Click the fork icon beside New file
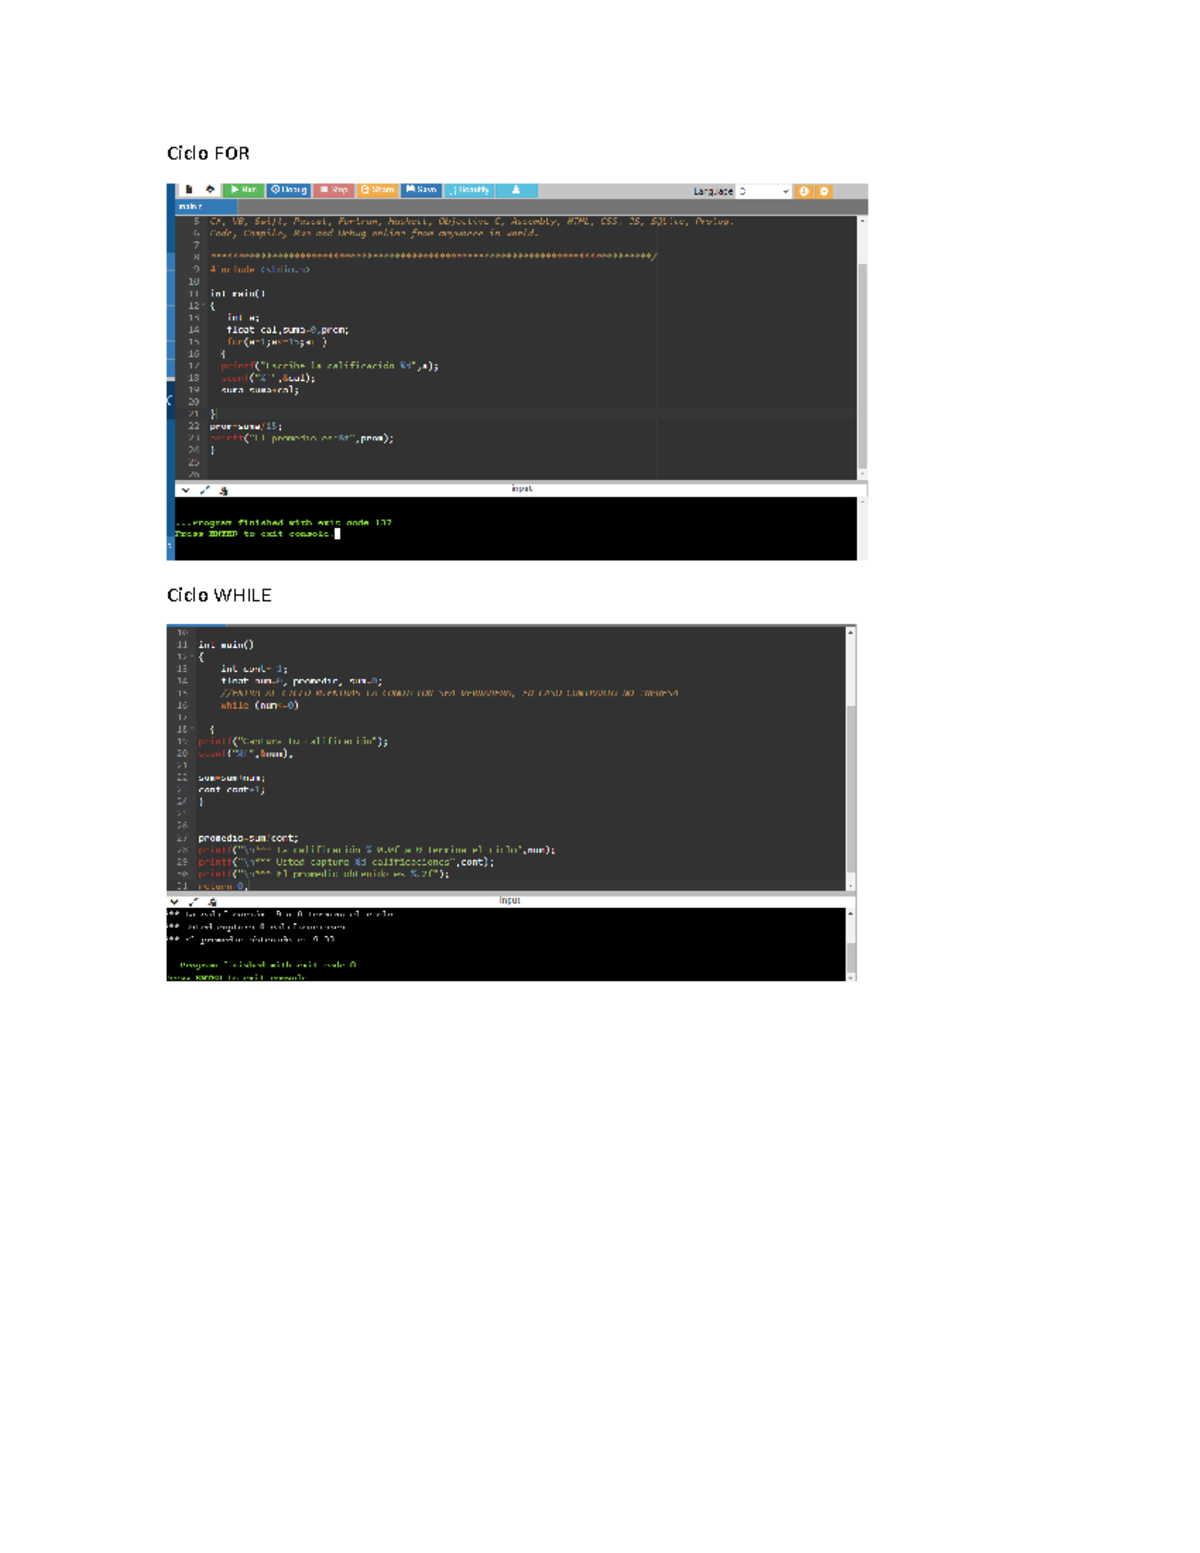 coord(210,189)
